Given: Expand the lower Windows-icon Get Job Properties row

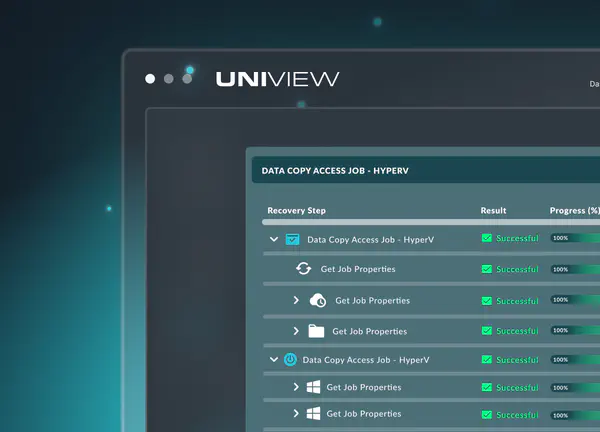Looking at the screenshot, I should pos(296,414).
